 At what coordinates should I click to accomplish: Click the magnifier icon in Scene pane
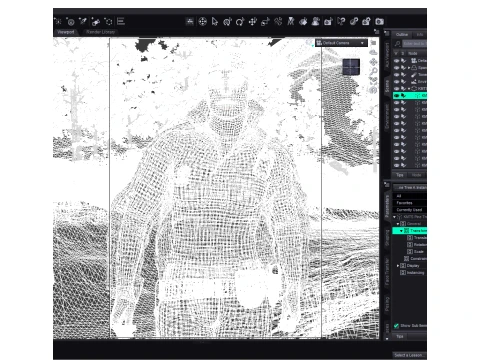(x=398, y=44)
